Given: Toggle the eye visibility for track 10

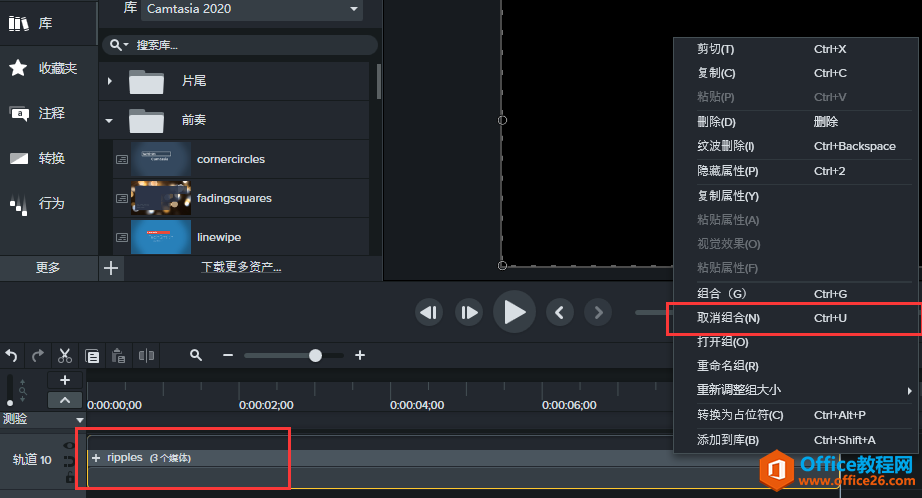Looking at the screenshot, I should 69,445.
